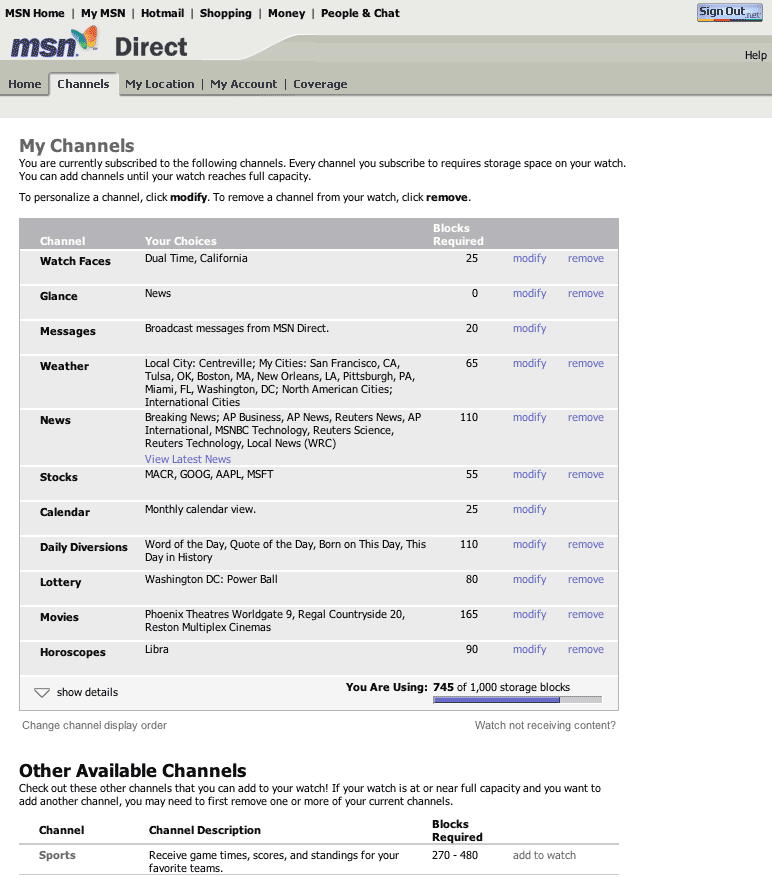Modify the Glance channel
The image size is (772, 881).
(x=529, y=293)
